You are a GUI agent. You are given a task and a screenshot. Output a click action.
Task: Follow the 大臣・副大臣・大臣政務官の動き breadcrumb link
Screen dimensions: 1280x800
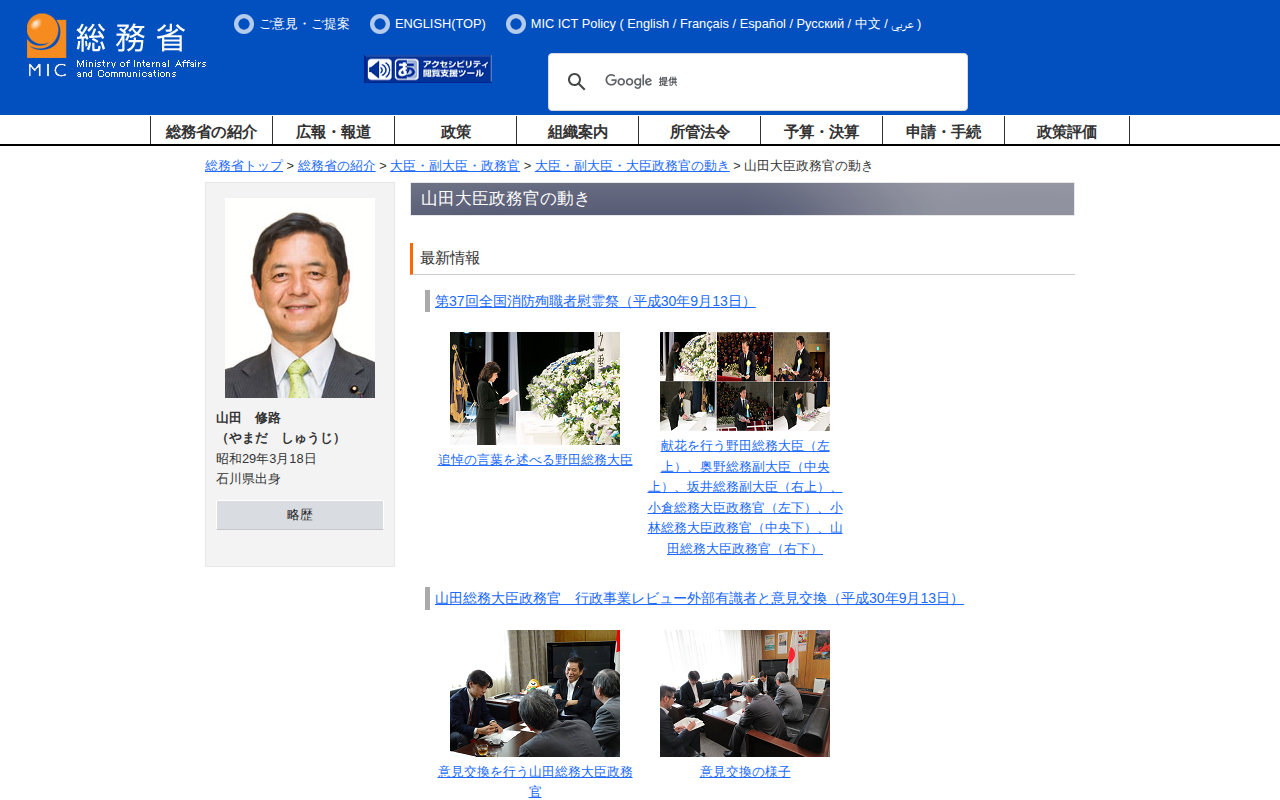pos(632,166)
